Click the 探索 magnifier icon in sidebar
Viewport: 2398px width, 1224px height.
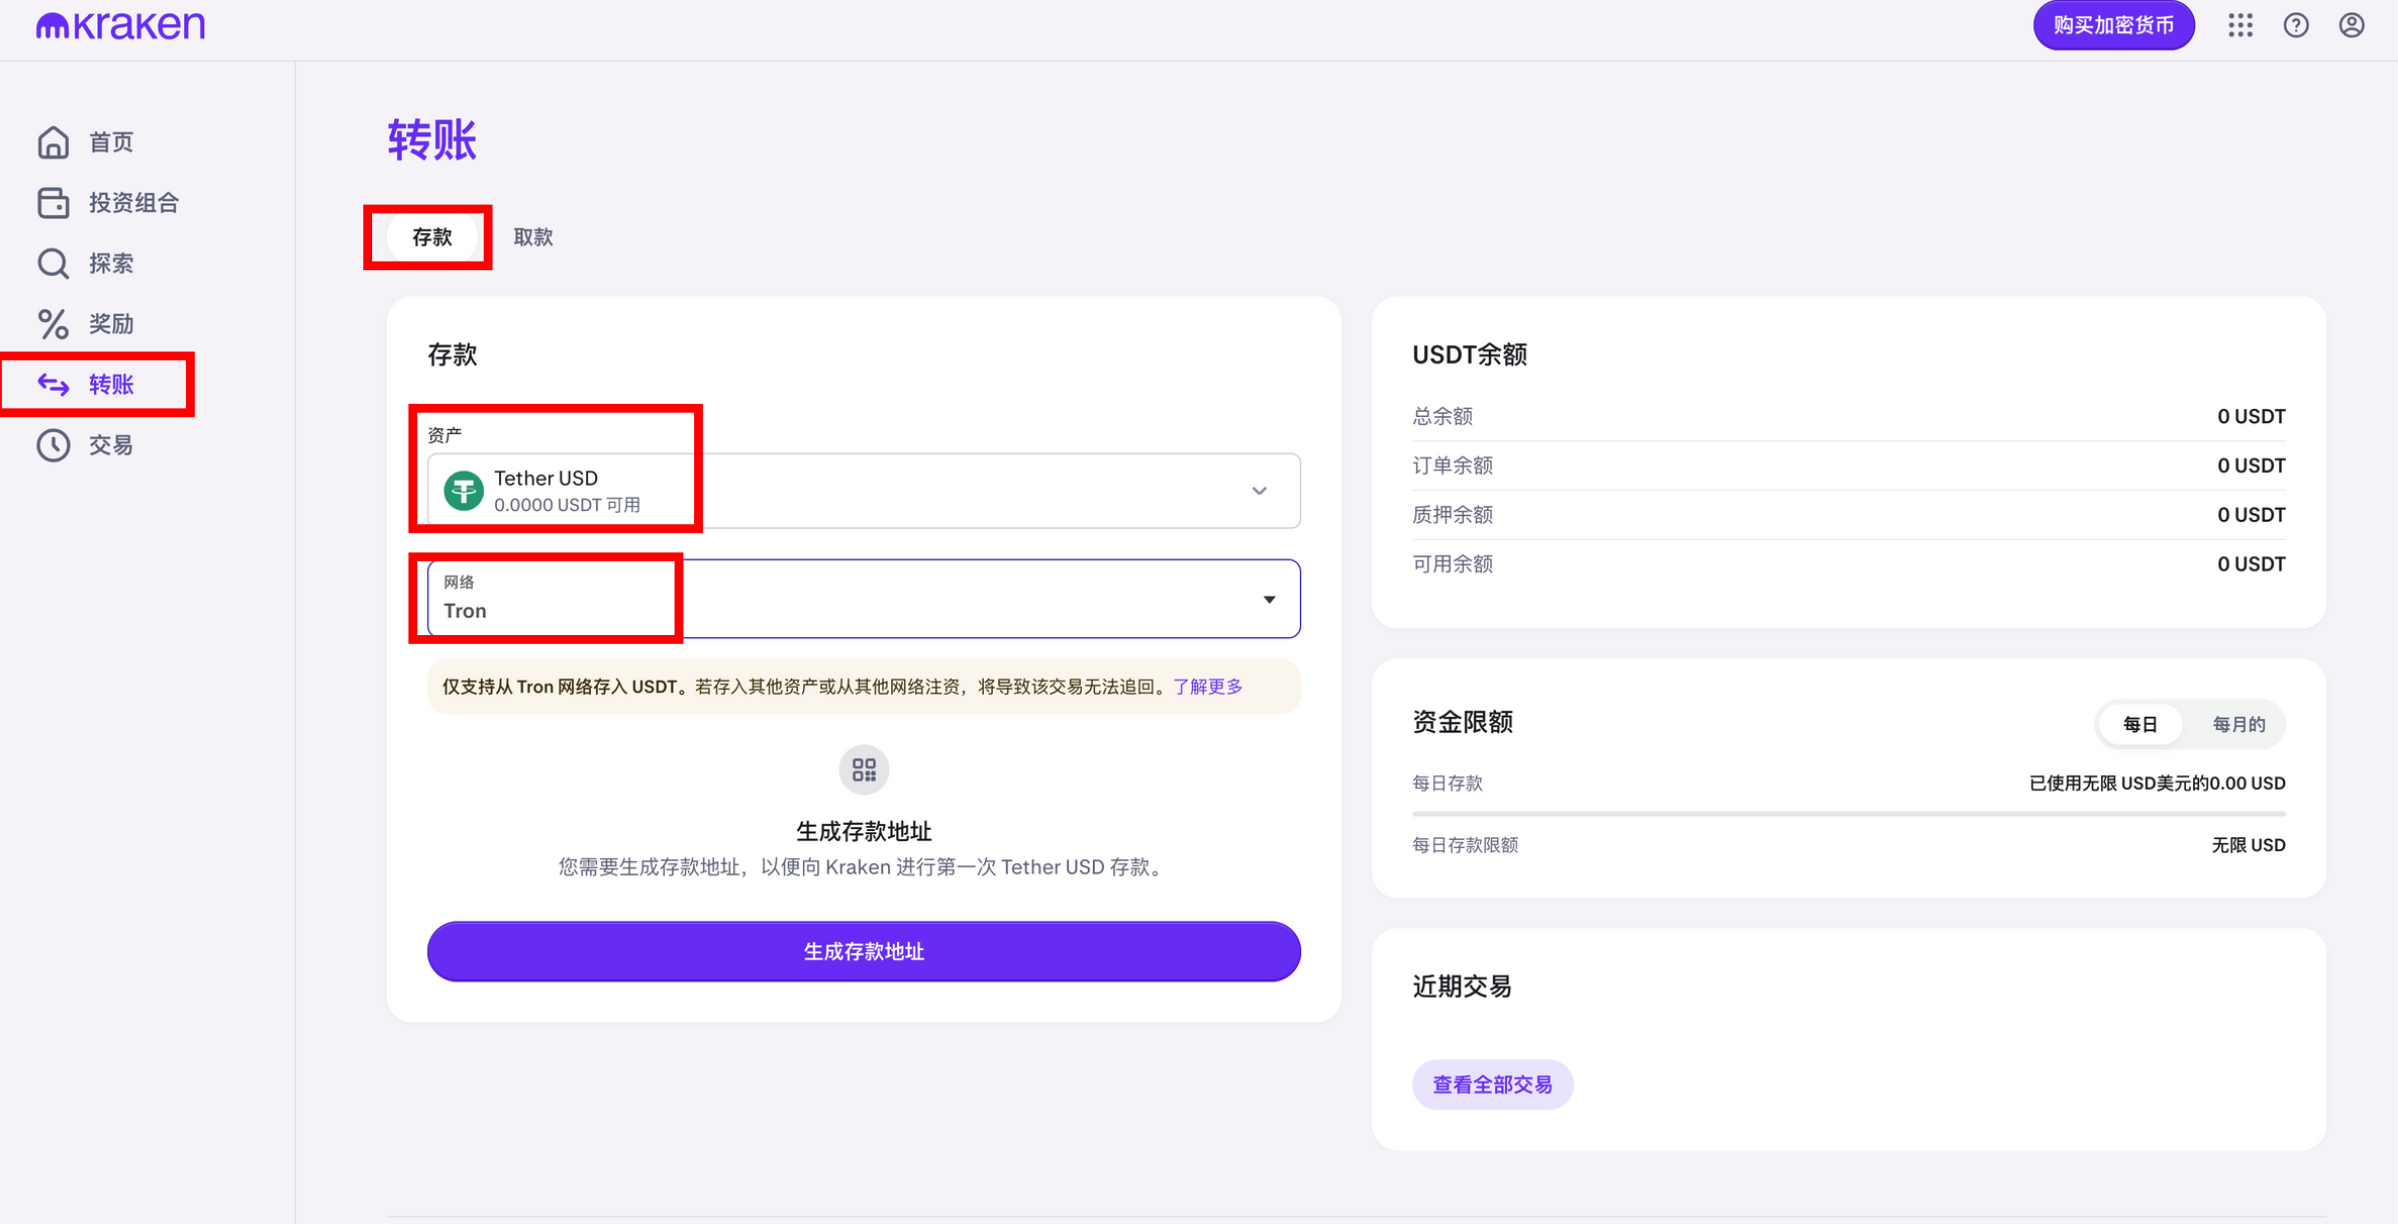pyautogui.click(x=53, y=263)
